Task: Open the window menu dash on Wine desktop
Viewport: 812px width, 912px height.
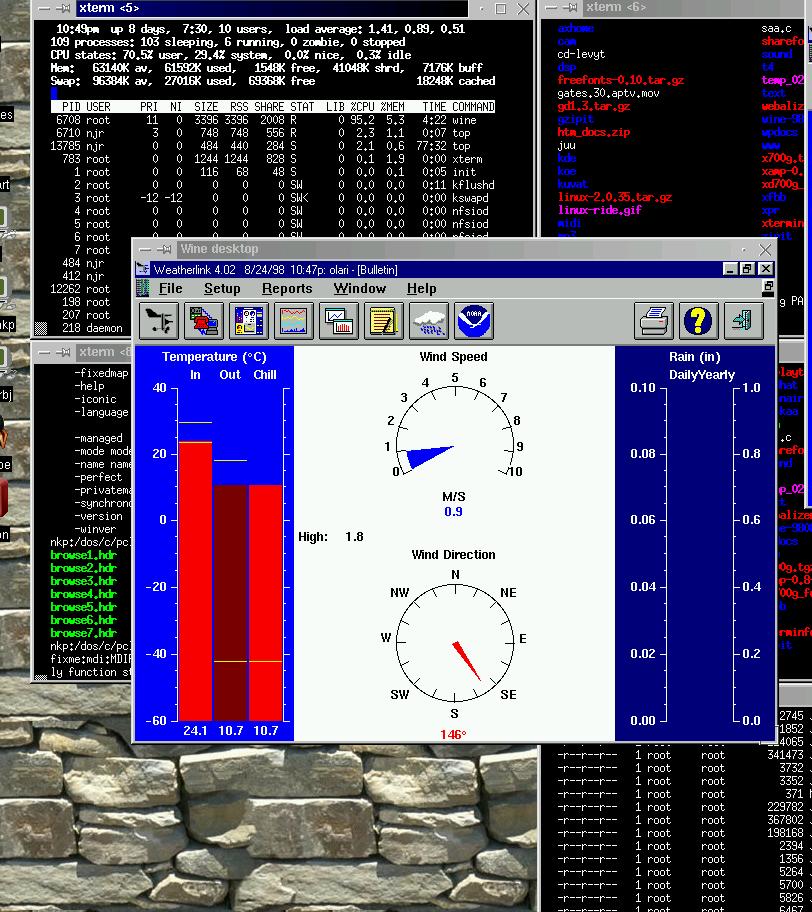Action: tap(145, 250)
